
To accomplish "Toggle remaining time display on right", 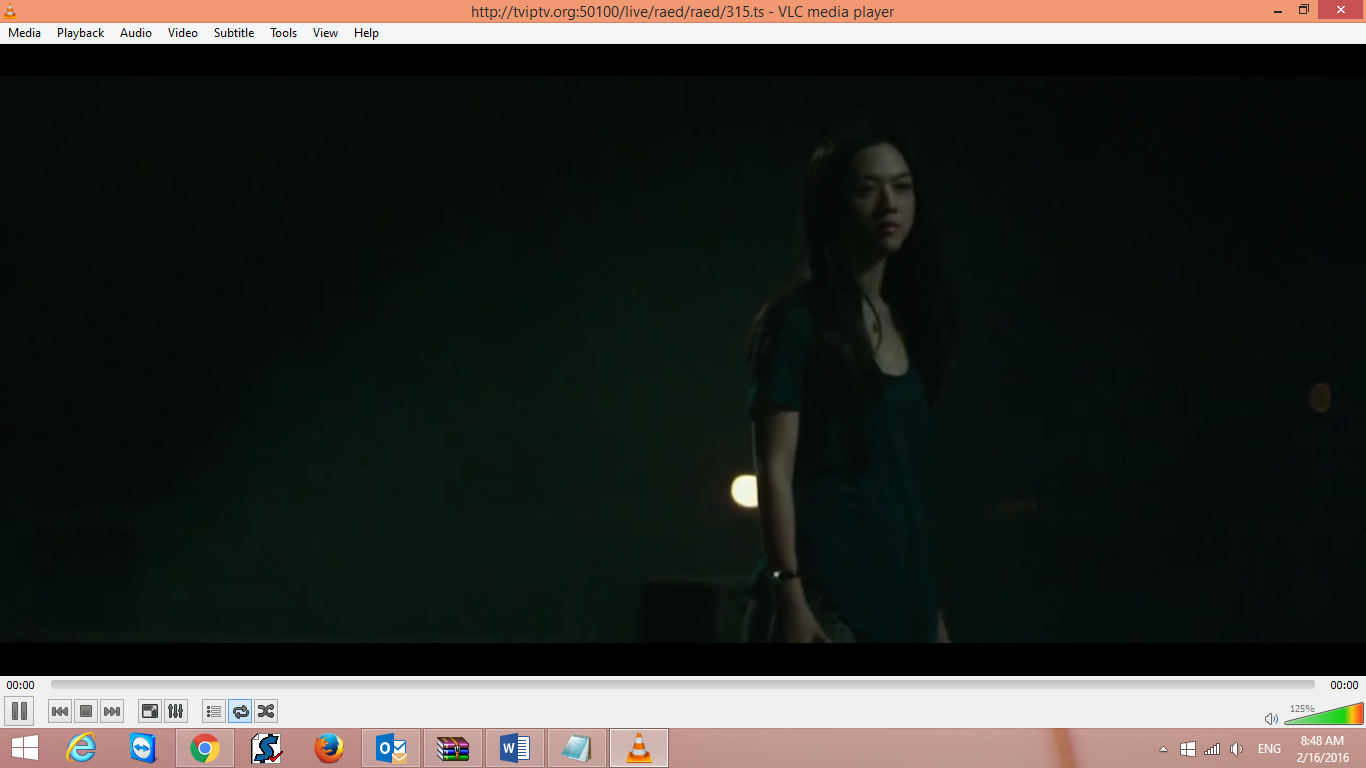I will pos(1344,685).
